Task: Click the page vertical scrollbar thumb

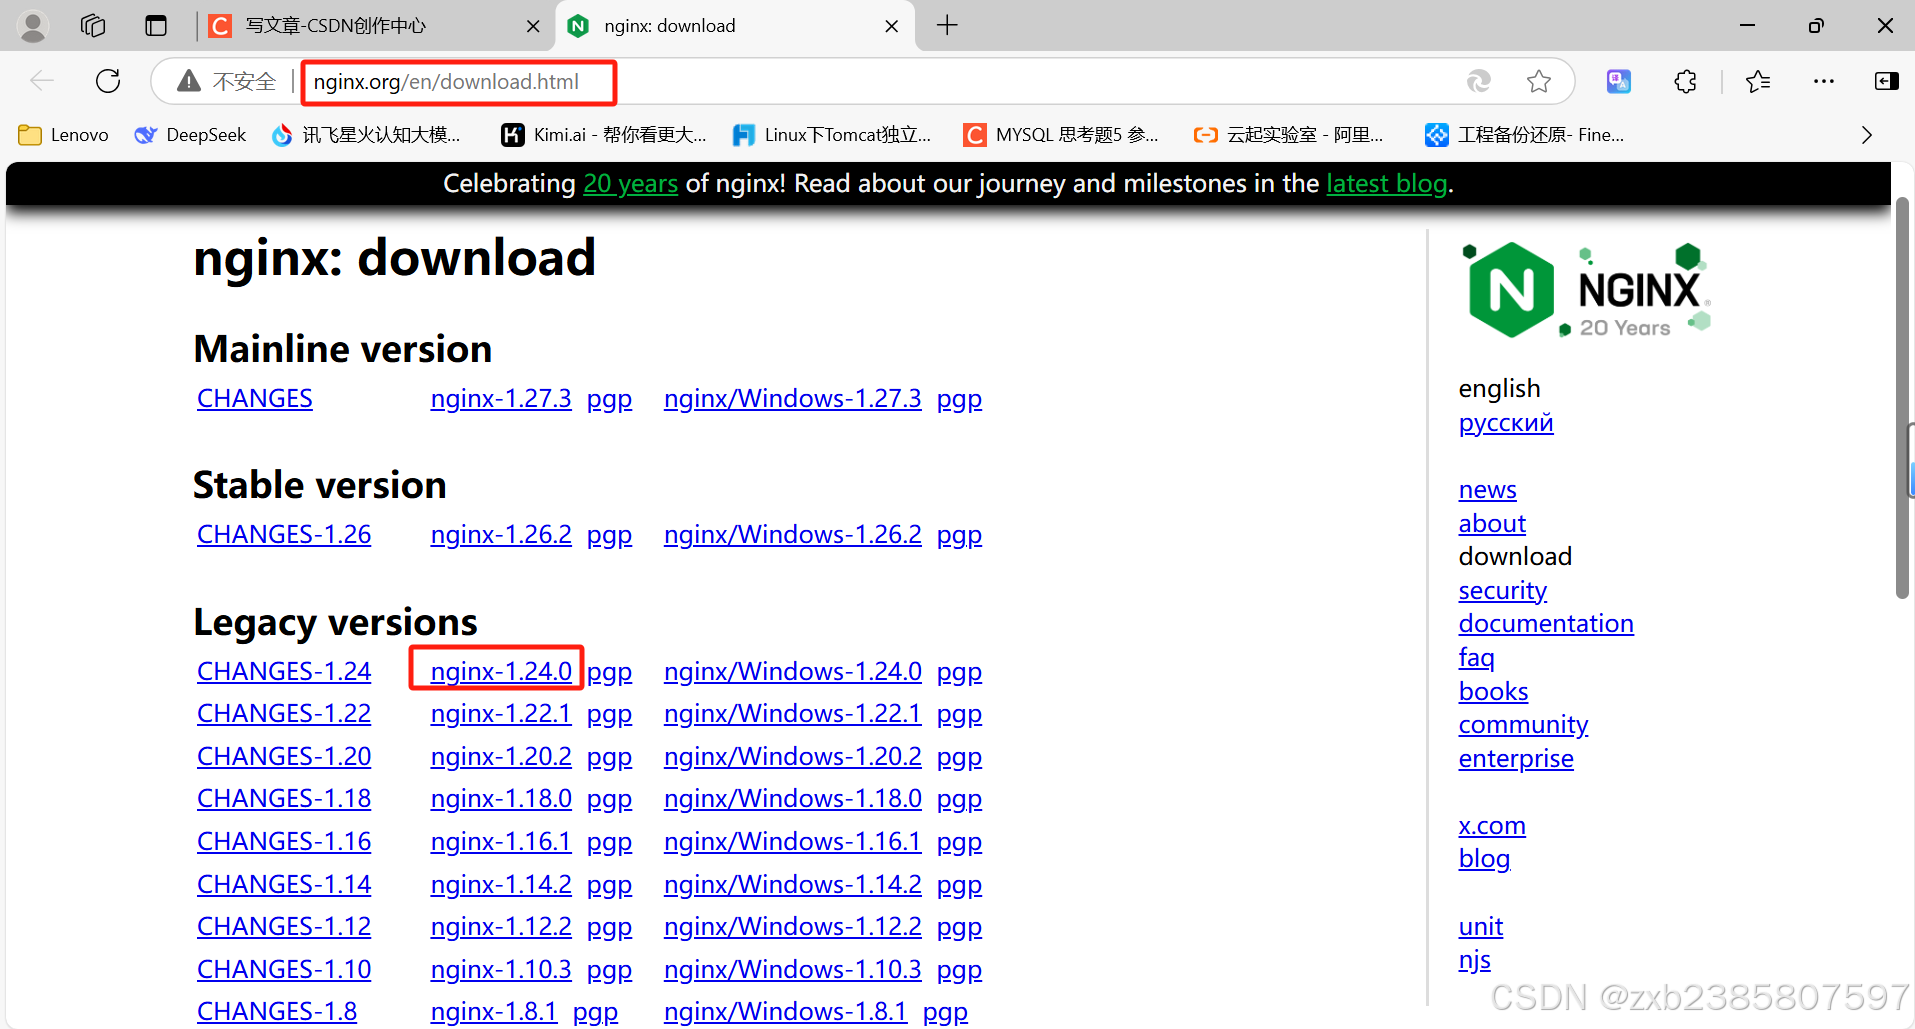Action: pos(1902,398)
